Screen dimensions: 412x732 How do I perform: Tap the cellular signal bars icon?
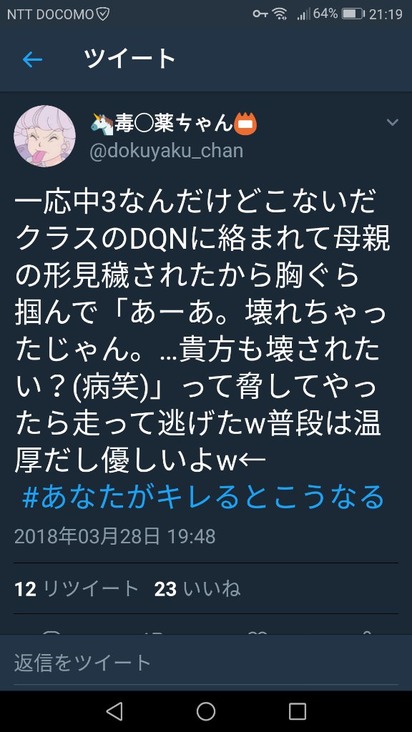[x=303, y=15]
